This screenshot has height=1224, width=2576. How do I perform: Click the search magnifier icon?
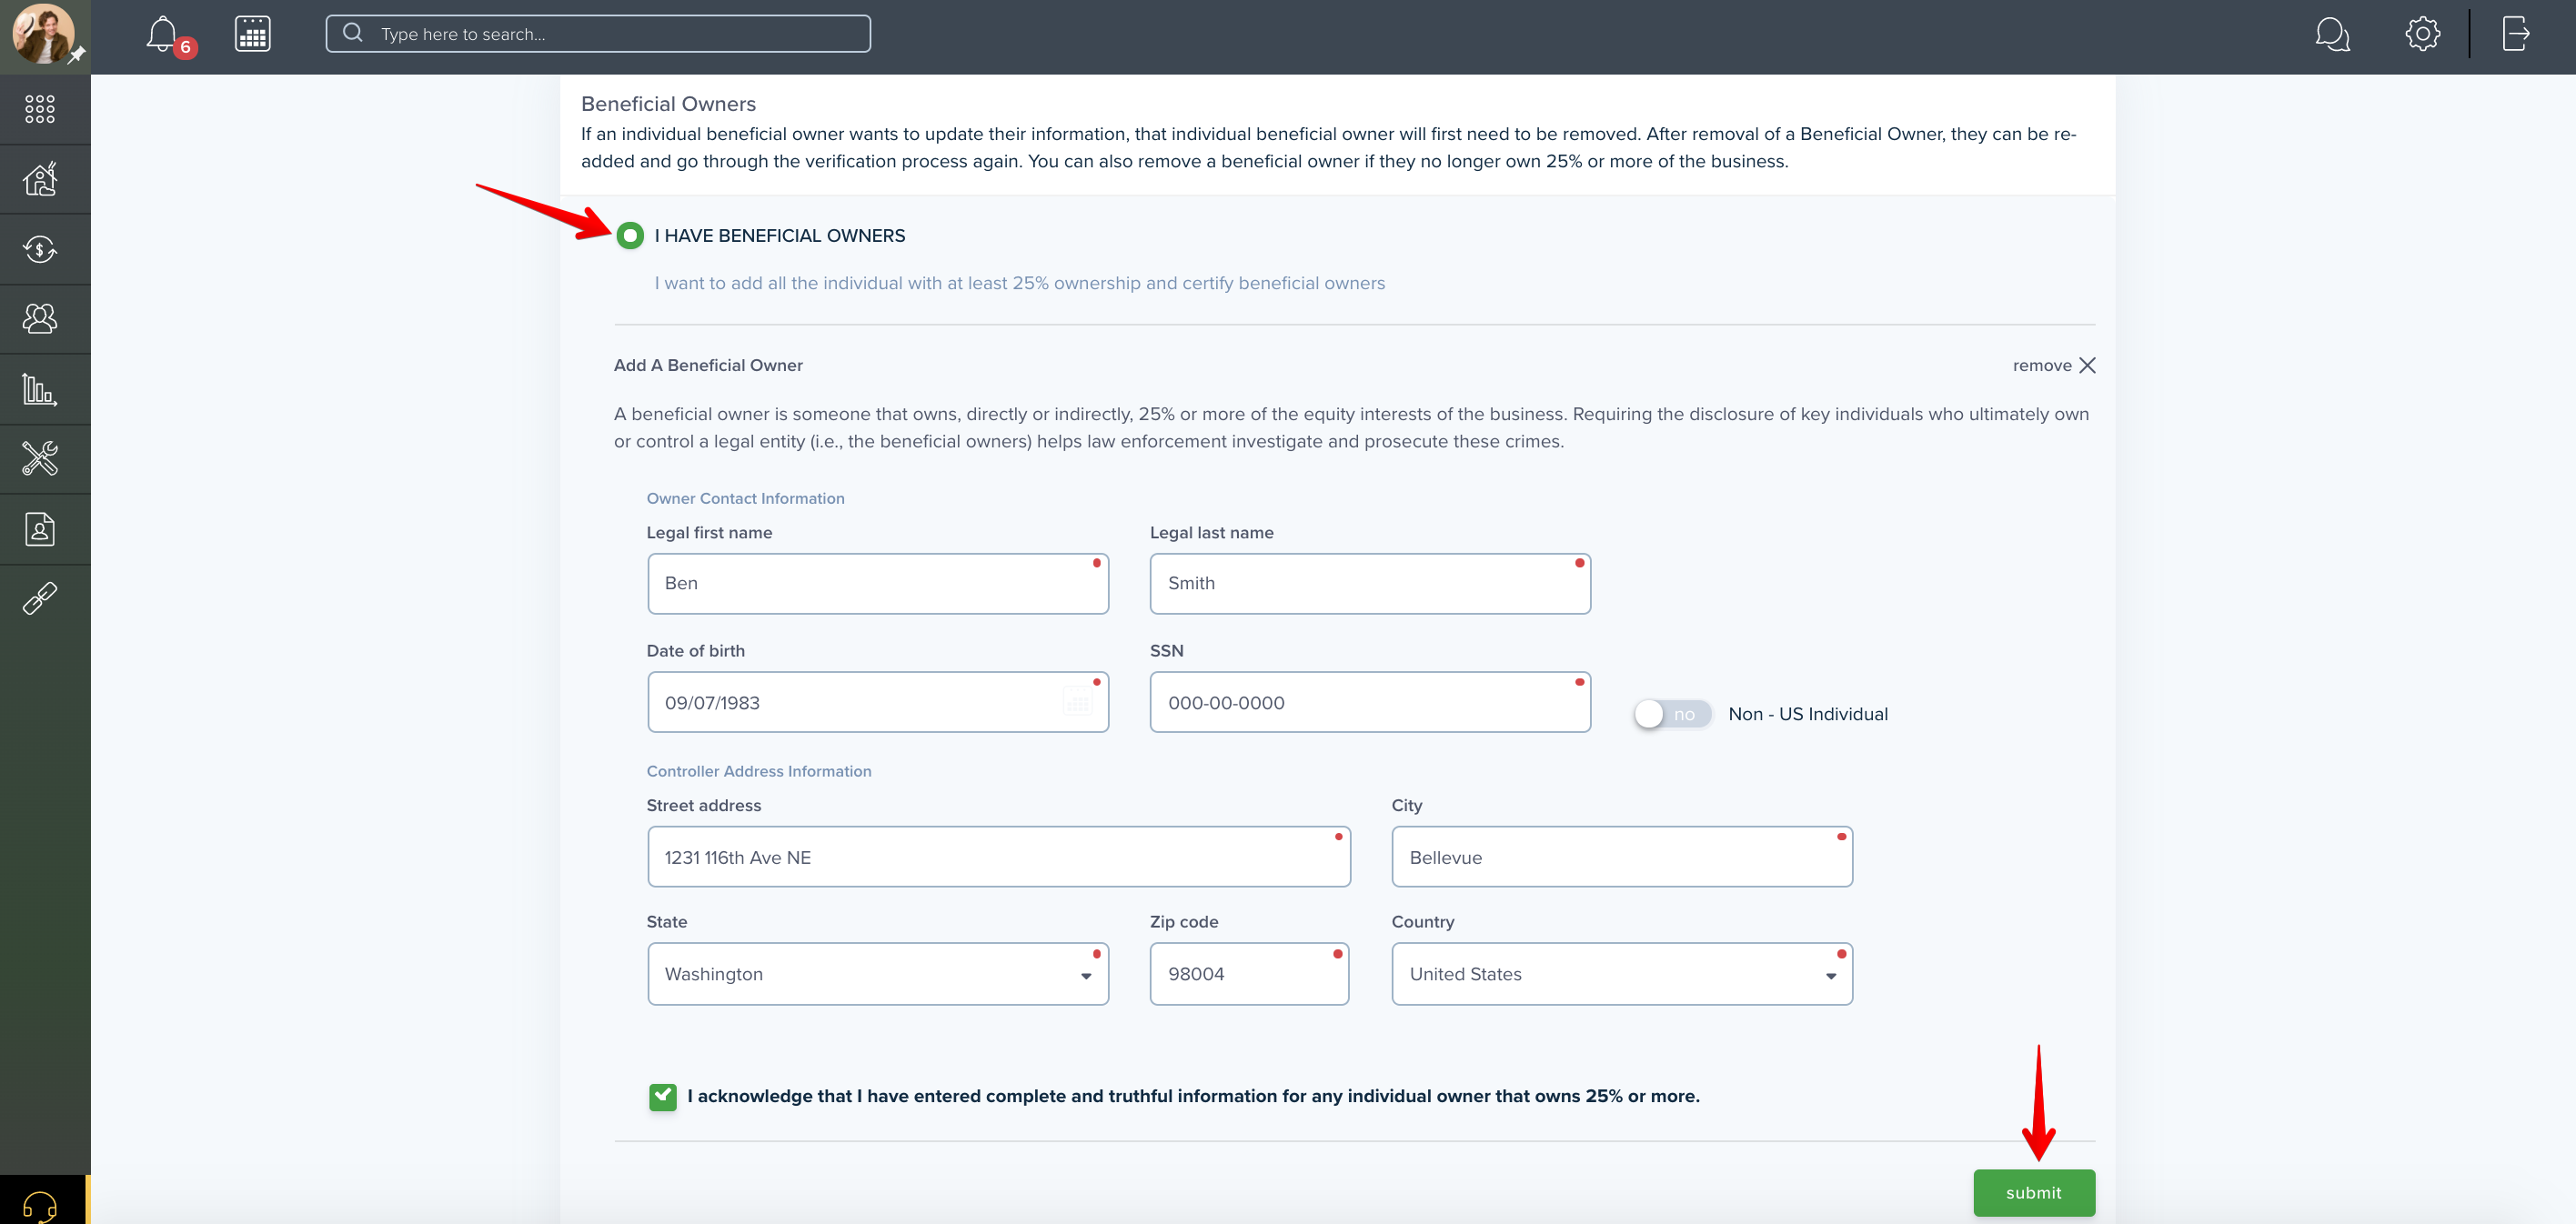coord(352,33)
